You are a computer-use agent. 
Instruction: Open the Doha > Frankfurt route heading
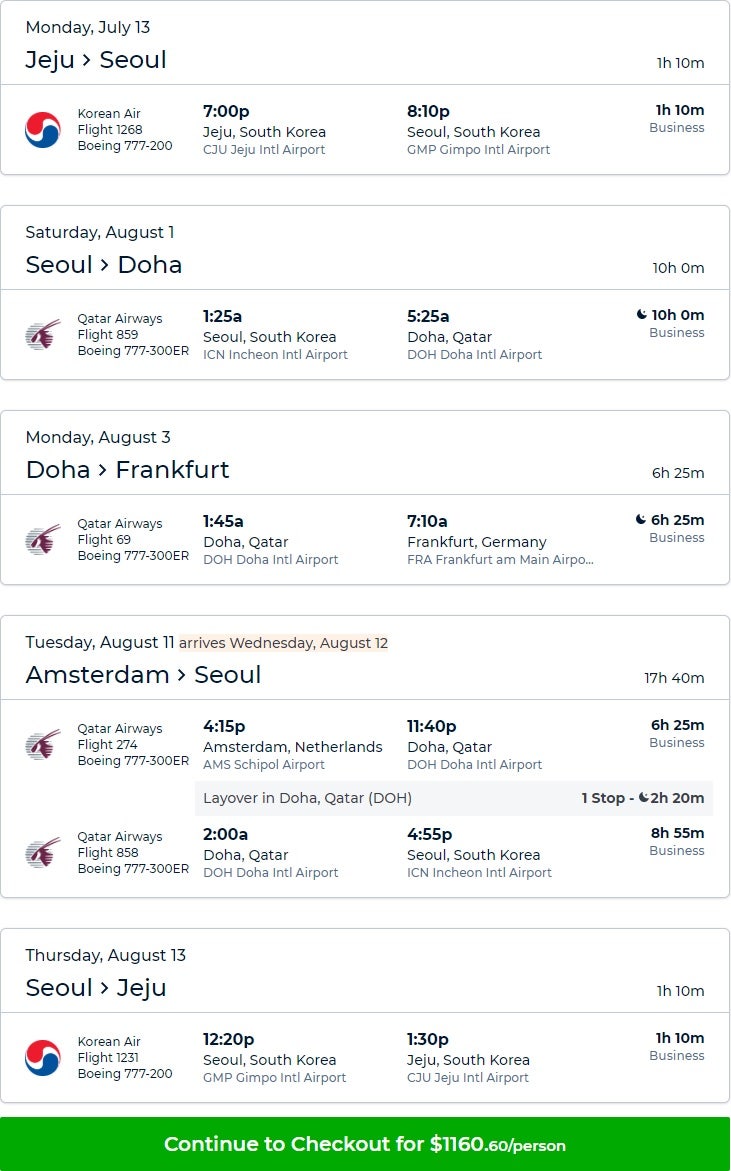click(x=127, y=470)
